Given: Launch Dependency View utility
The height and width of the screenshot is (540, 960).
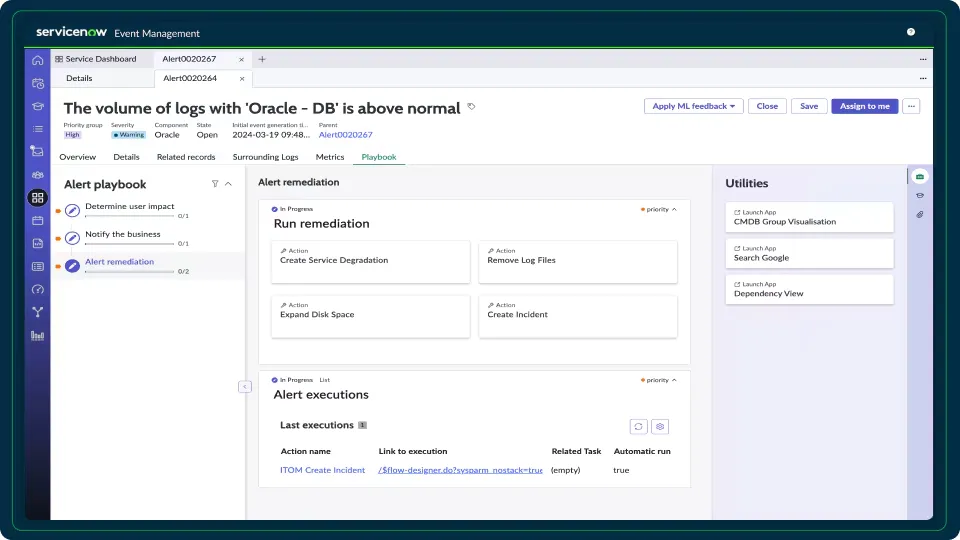Looking at the screenshot, I should pos(809,289).
